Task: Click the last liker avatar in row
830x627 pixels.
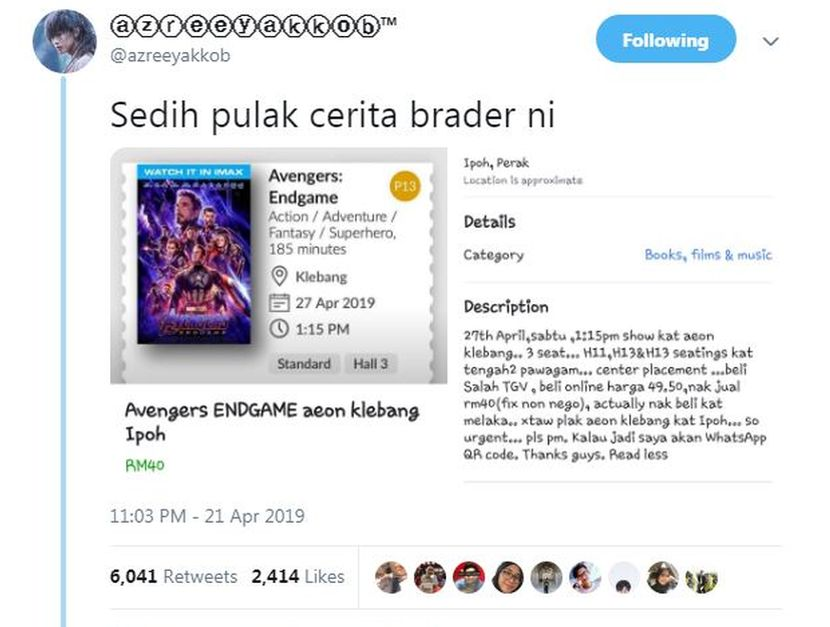Action: (701, 579)
